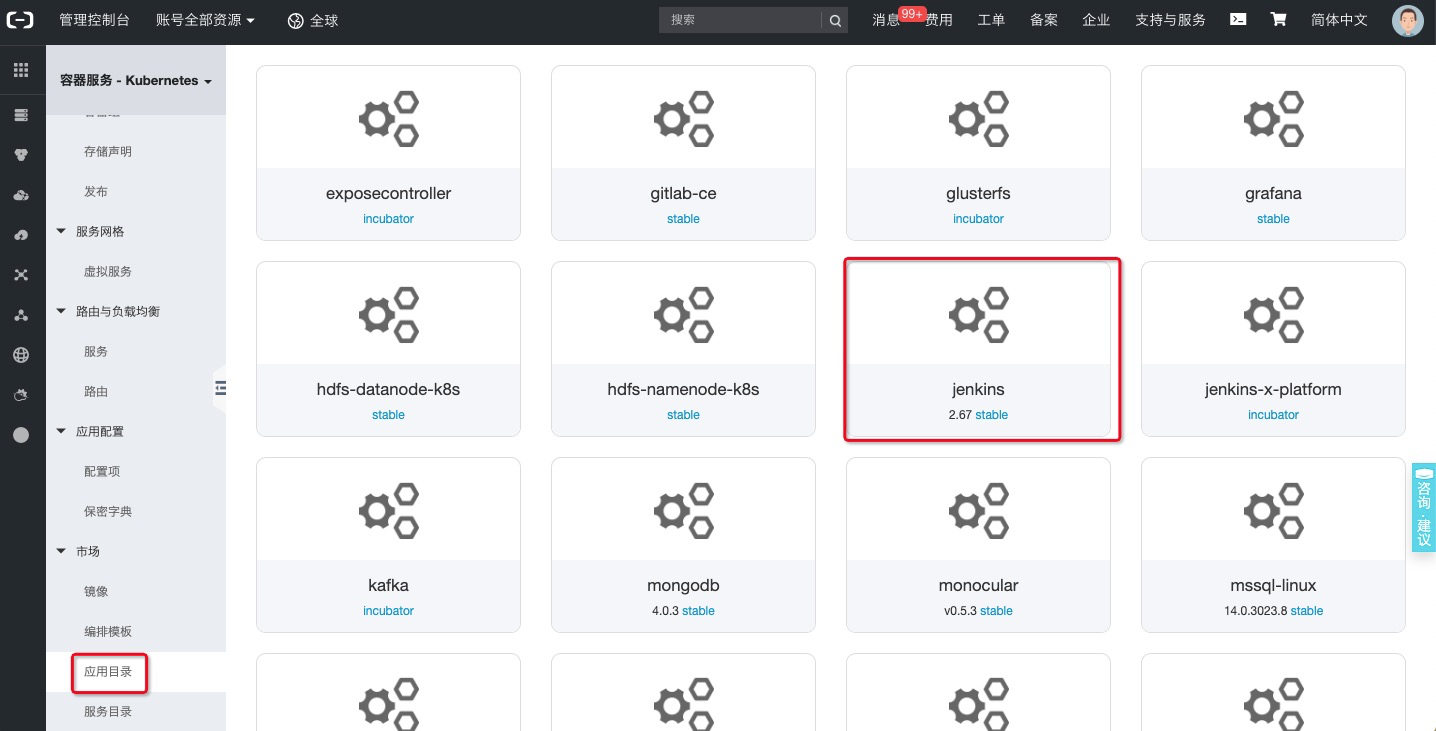Click the grafana gears icon
The height and width of the screenshot is (731, 1436).
[1273, 120]
